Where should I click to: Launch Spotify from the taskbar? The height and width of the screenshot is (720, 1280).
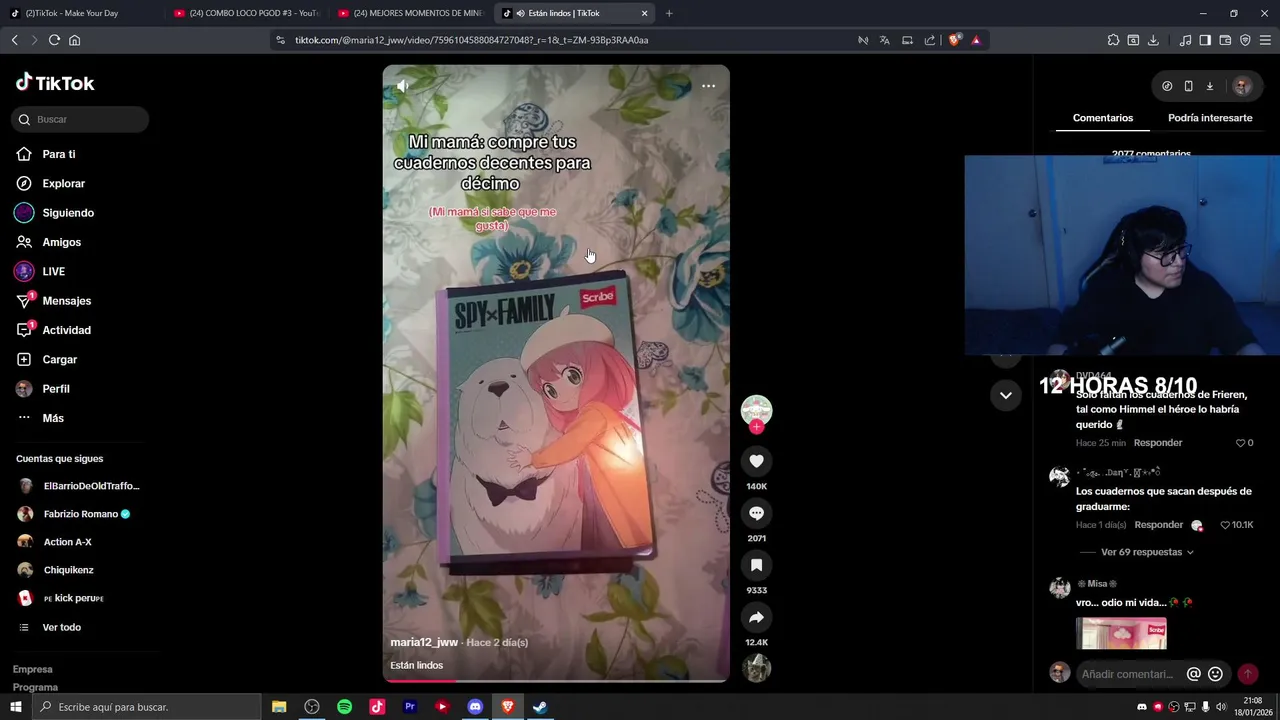[x=344, y=707]
